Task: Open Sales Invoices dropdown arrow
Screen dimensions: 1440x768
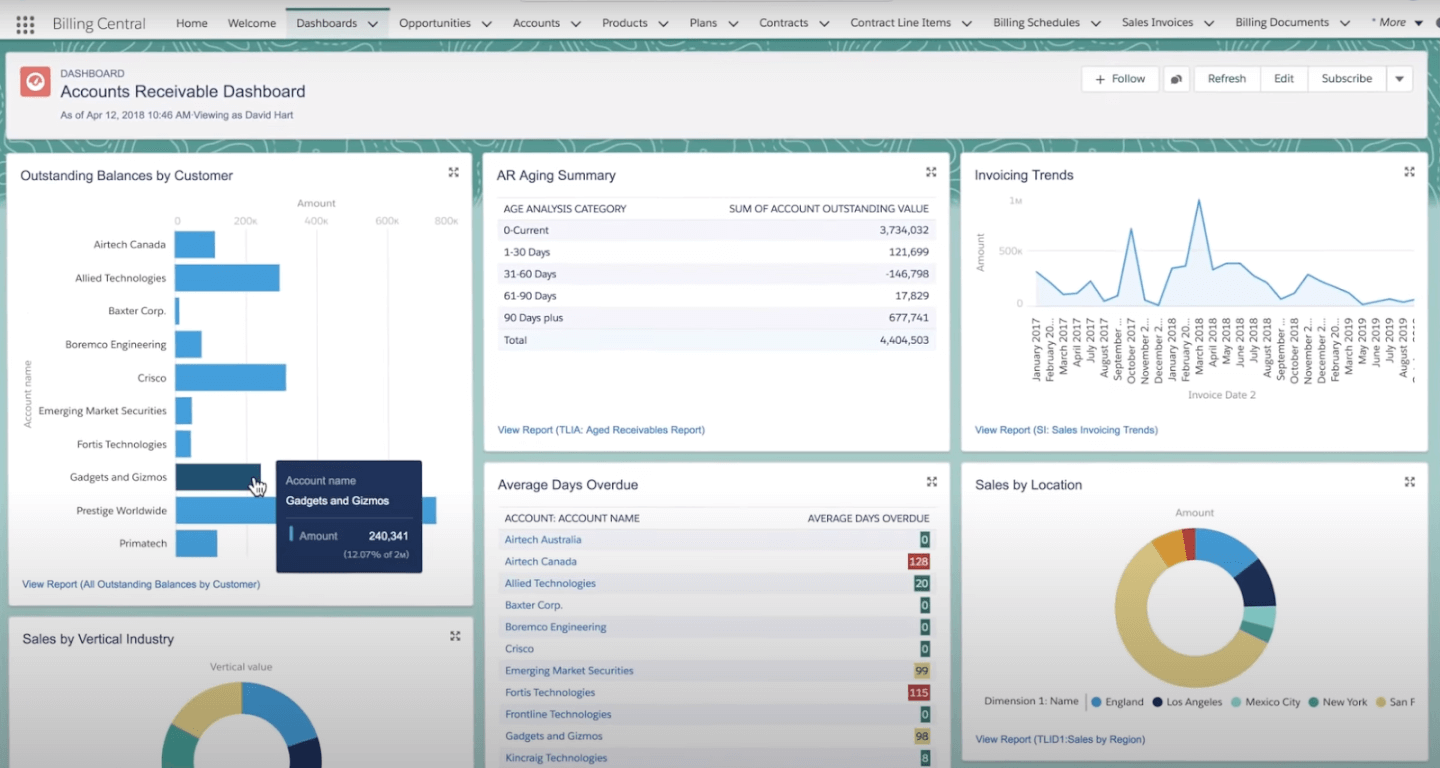Action: pyautogui.click(x=1209, y=24)
